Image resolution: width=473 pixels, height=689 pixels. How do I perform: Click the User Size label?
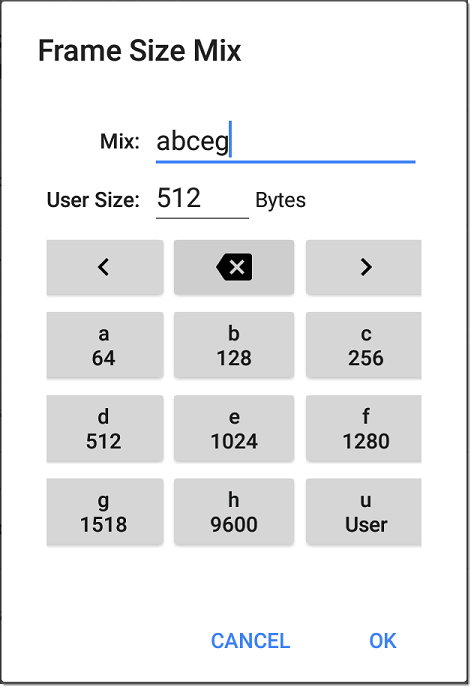coord(93,200)
